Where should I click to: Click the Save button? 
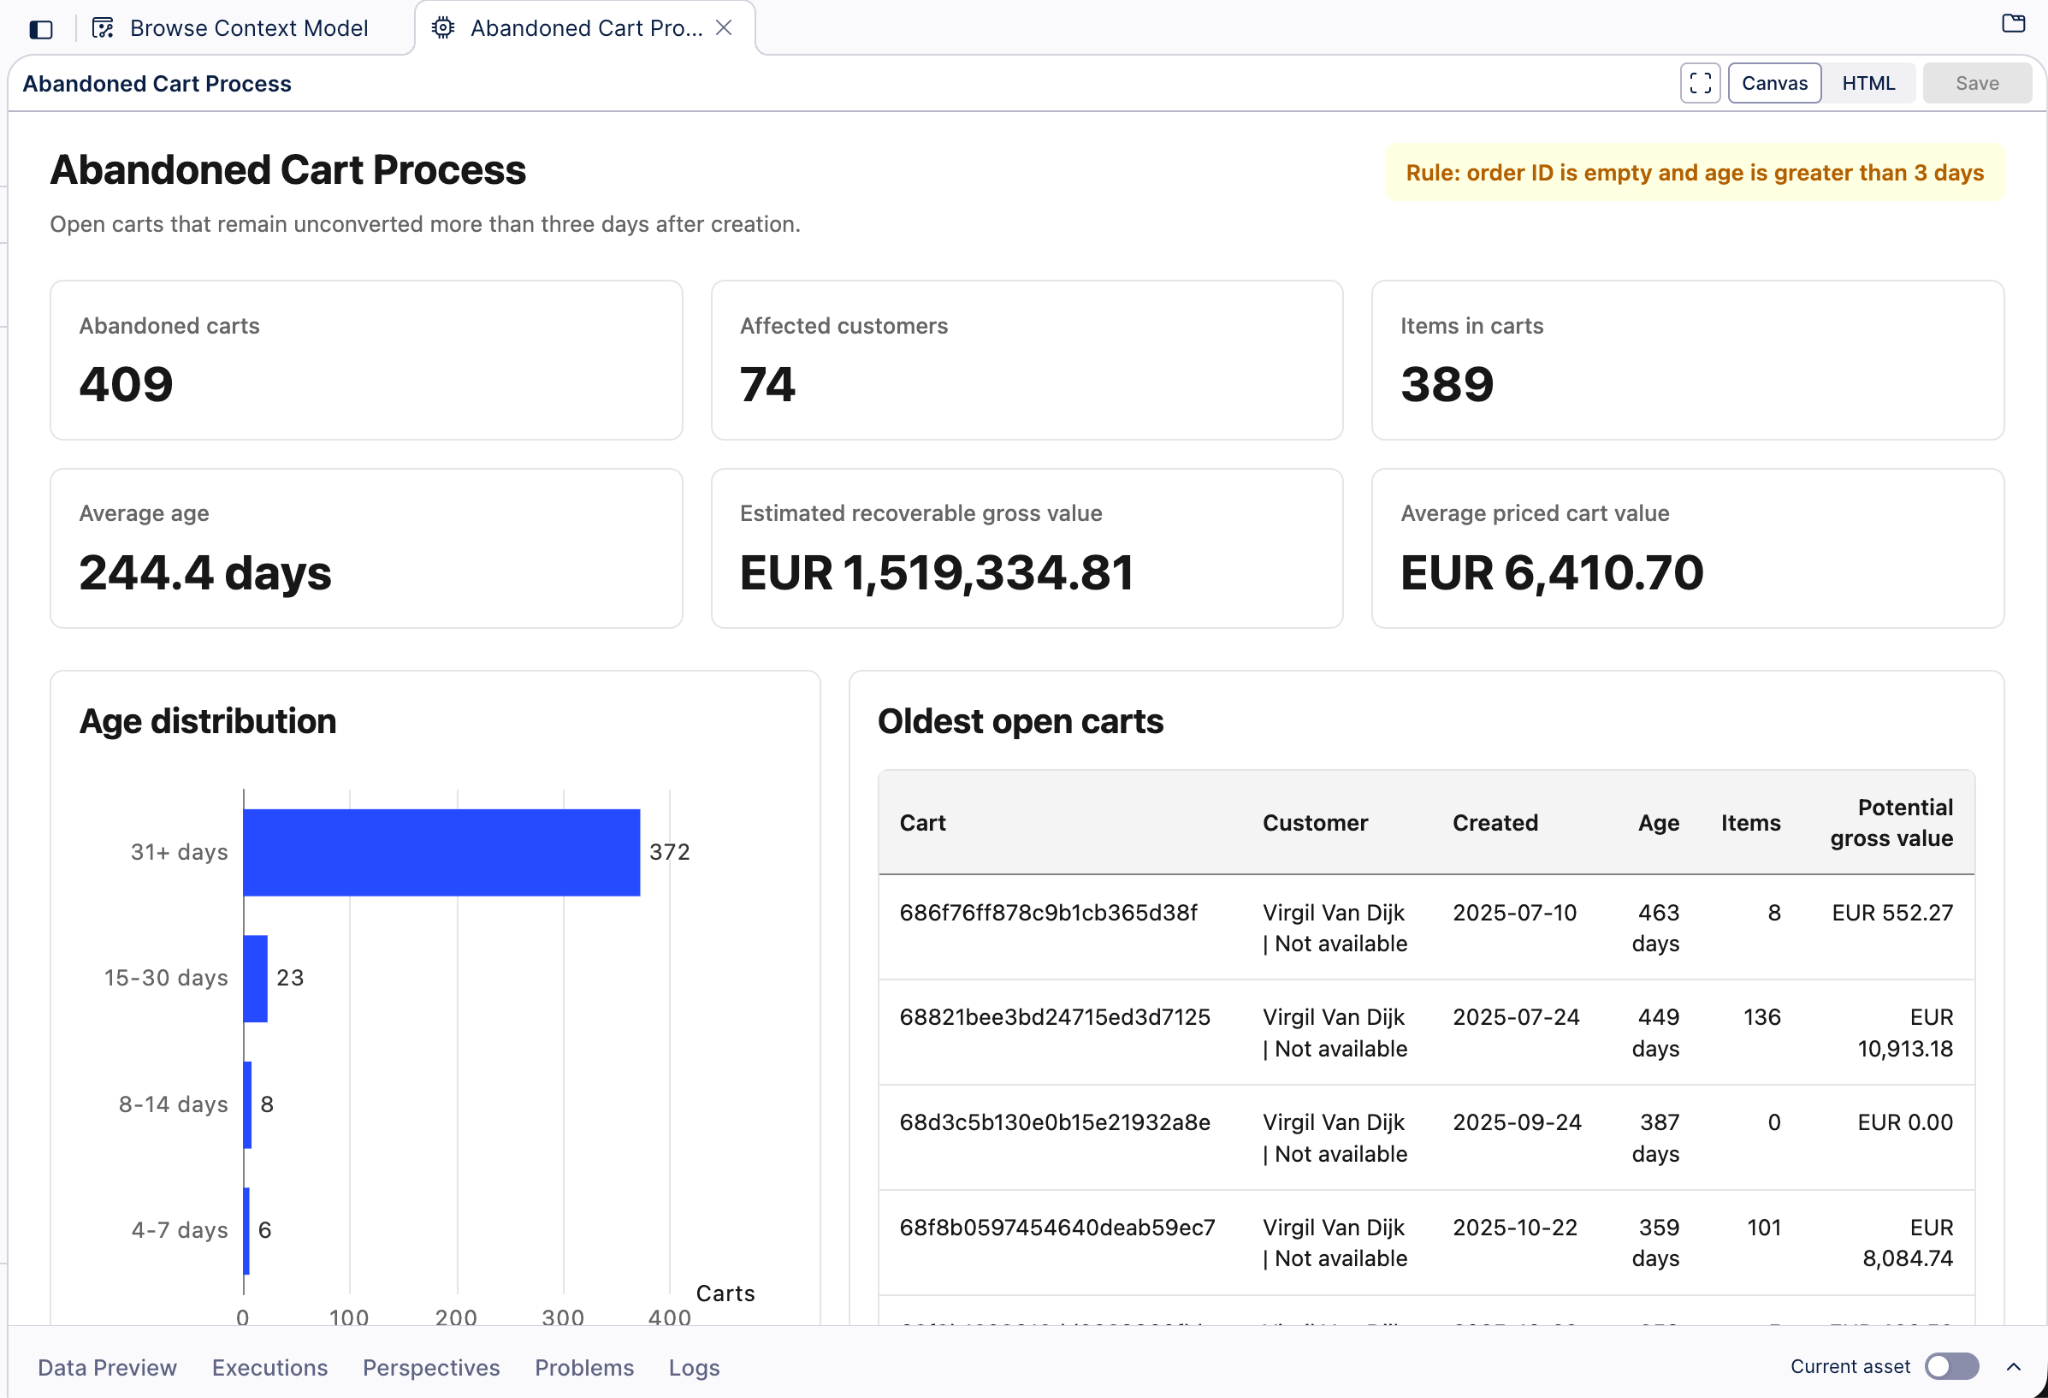click(x=1977, y=83)
